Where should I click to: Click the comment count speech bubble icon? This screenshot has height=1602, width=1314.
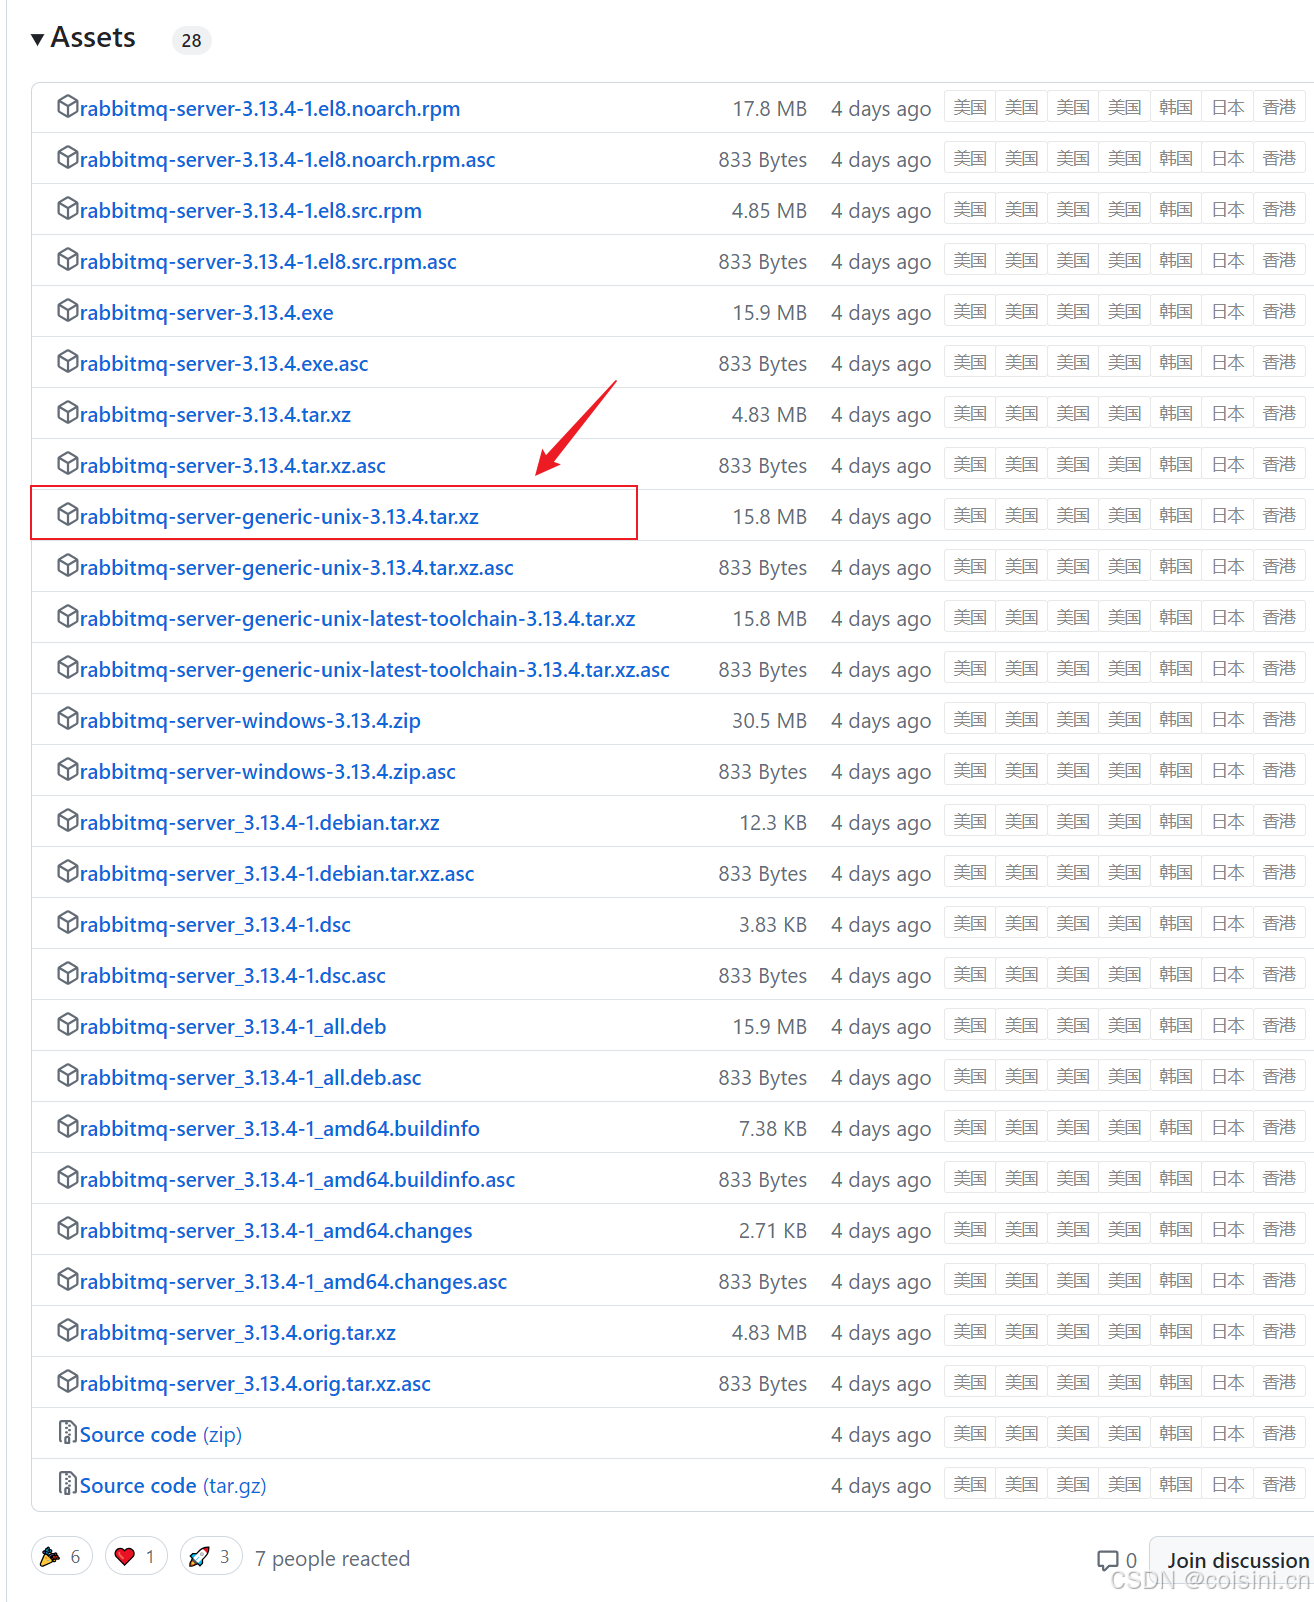pyautogui.click(x=1108, y=1560)
